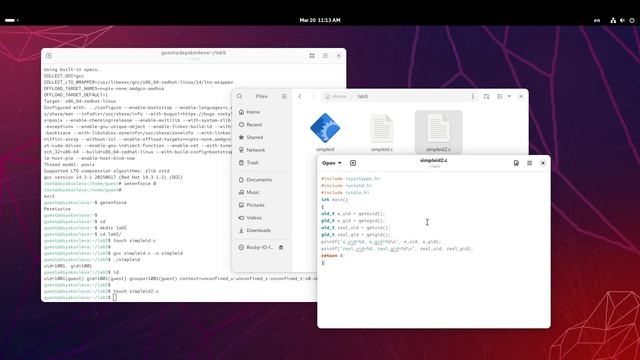
Task: Open Network in the Files sidebar
Action: point(262,150)
